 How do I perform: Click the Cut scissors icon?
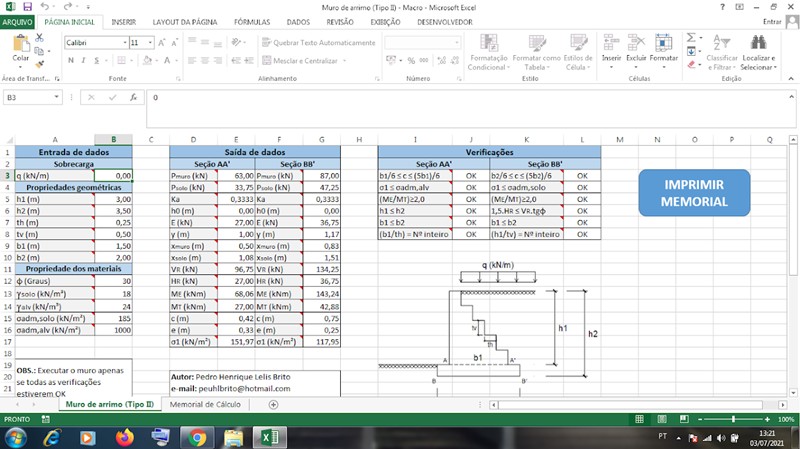point(39,38)
